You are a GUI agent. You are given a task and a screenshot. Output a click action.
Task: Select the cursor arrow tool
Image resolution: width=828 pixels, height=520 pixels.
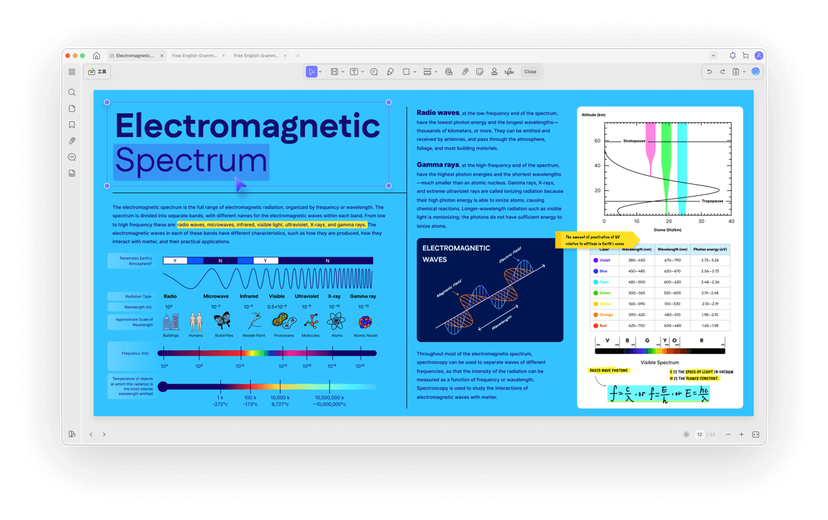click(x=311, y=72)
